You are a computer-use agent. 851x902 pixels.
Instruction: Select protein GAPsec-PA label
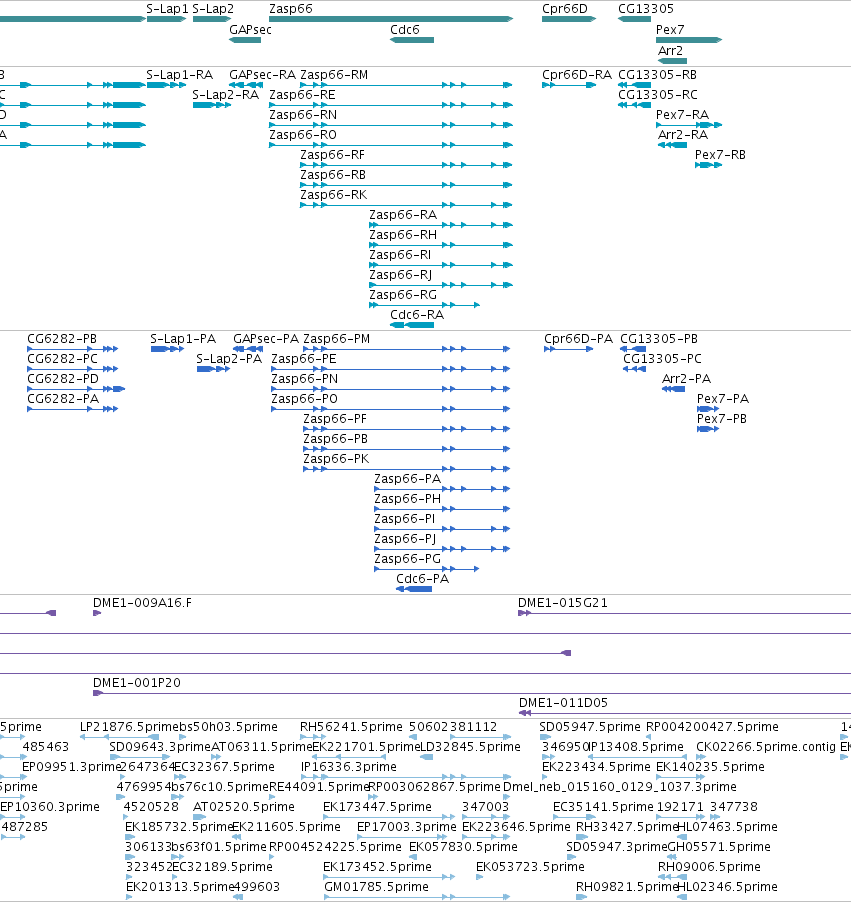pyautogui.click(x=266, y=339)
